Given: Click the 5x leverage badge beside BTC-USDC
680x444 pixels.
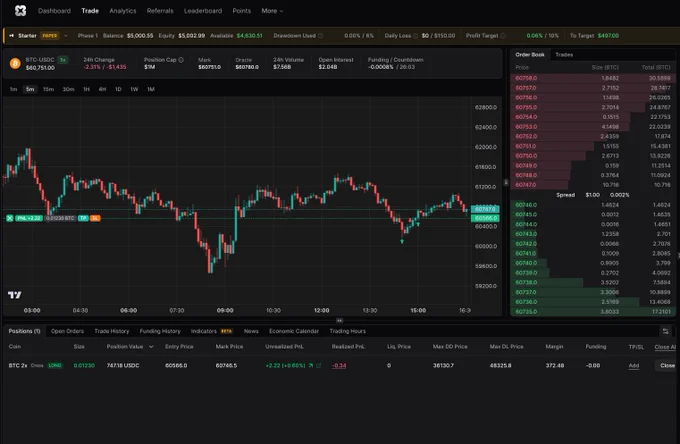Looking at the screenshot, I should [x=63, y=60].
